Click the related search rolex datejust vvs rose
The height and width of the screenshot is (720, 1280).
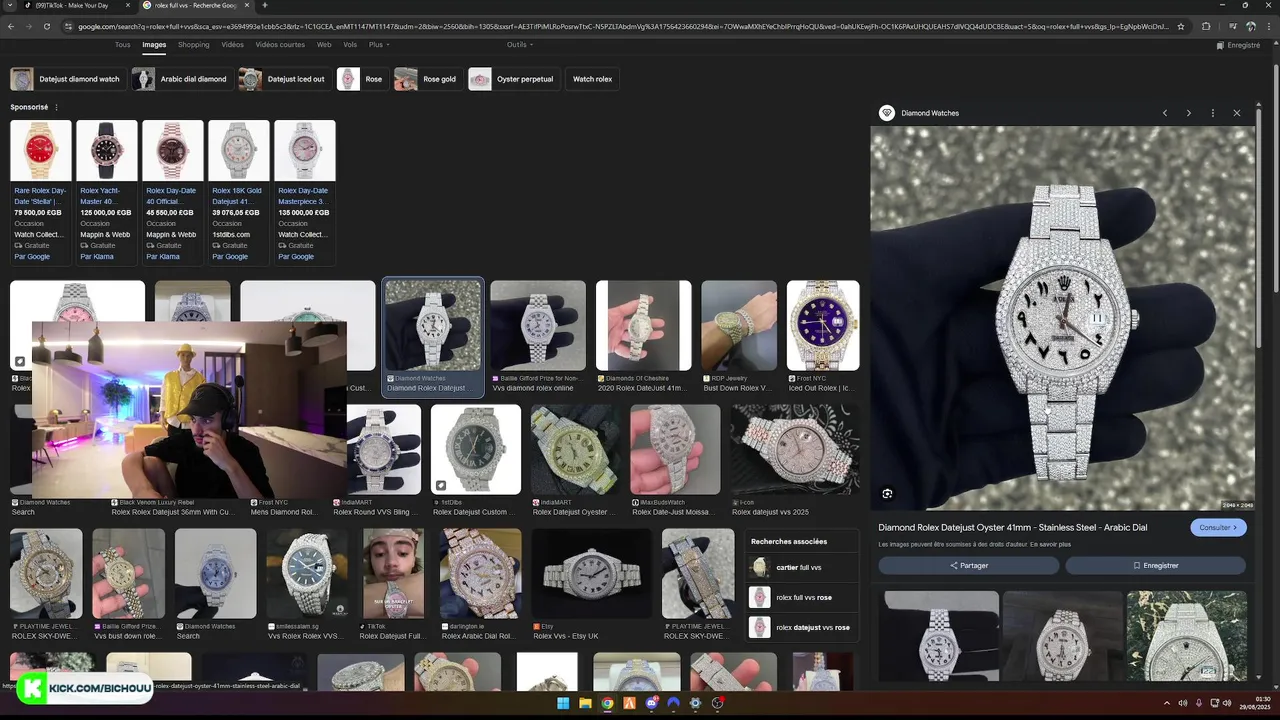800,627
